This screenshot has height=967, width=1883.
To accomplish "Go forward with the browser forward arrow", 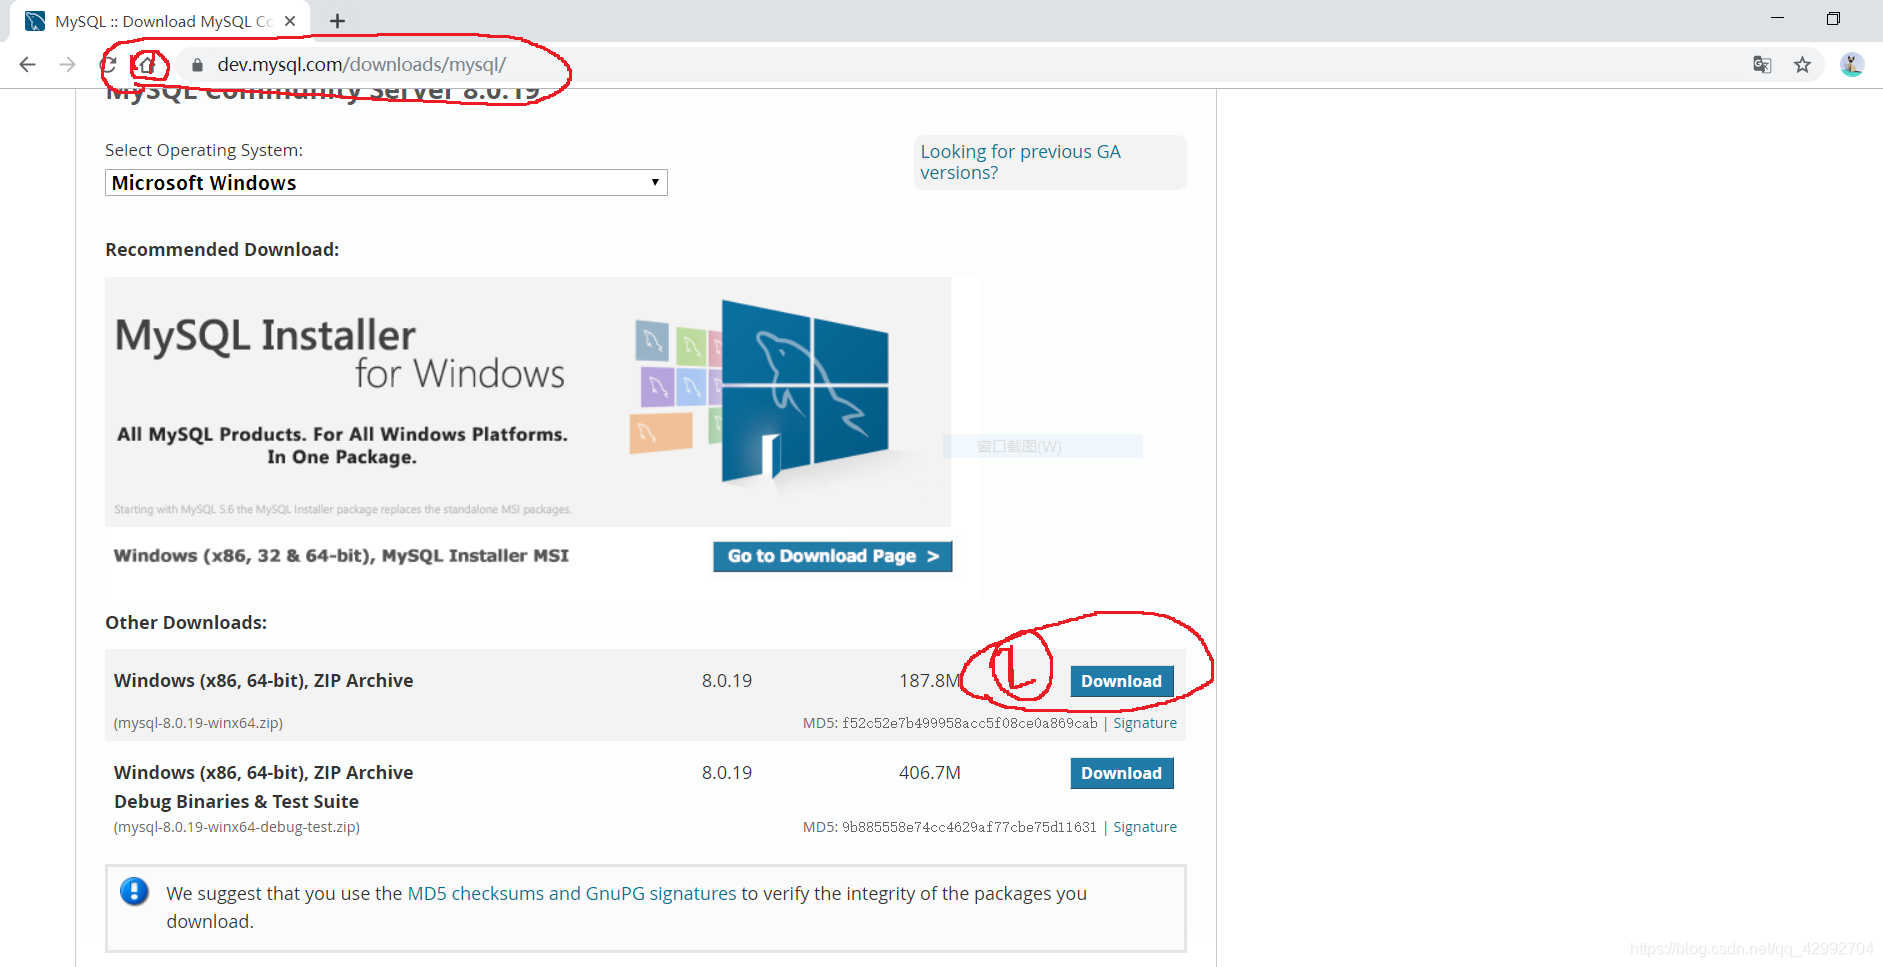I will (x=68, y=65).
